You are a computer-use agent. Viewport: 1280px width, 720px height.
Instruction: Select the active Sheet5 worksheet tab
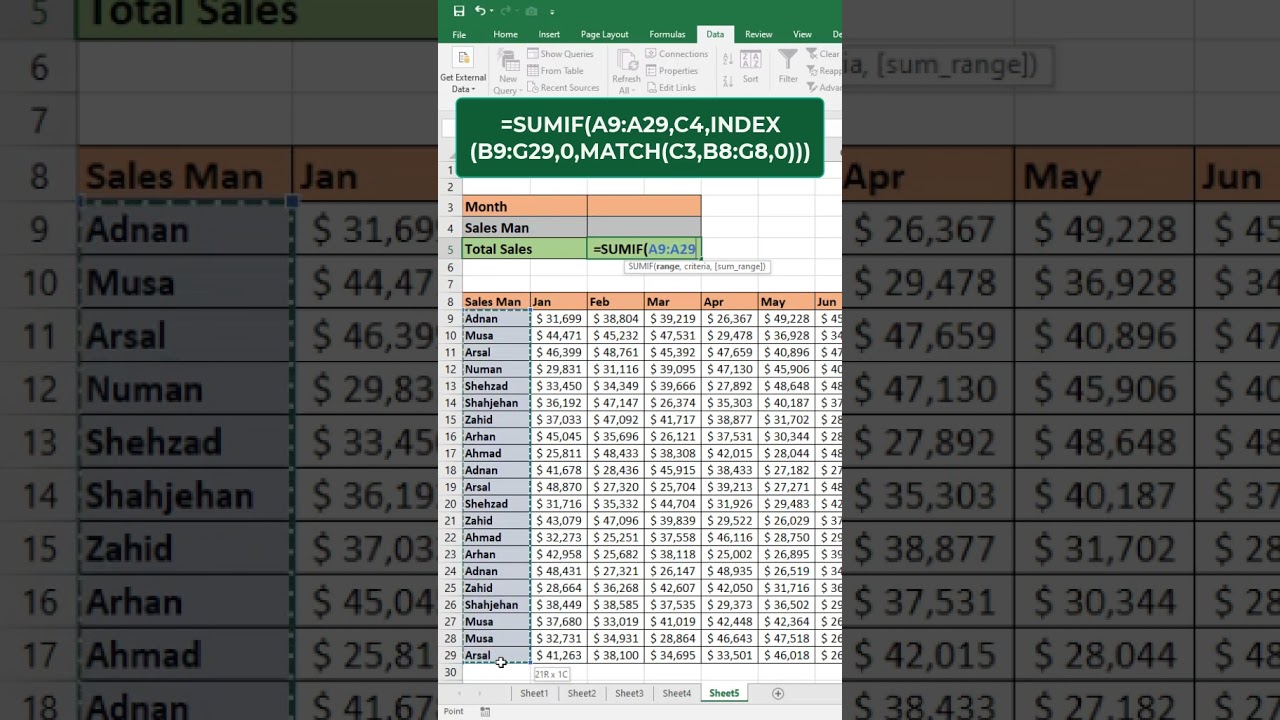click(724, 693)
